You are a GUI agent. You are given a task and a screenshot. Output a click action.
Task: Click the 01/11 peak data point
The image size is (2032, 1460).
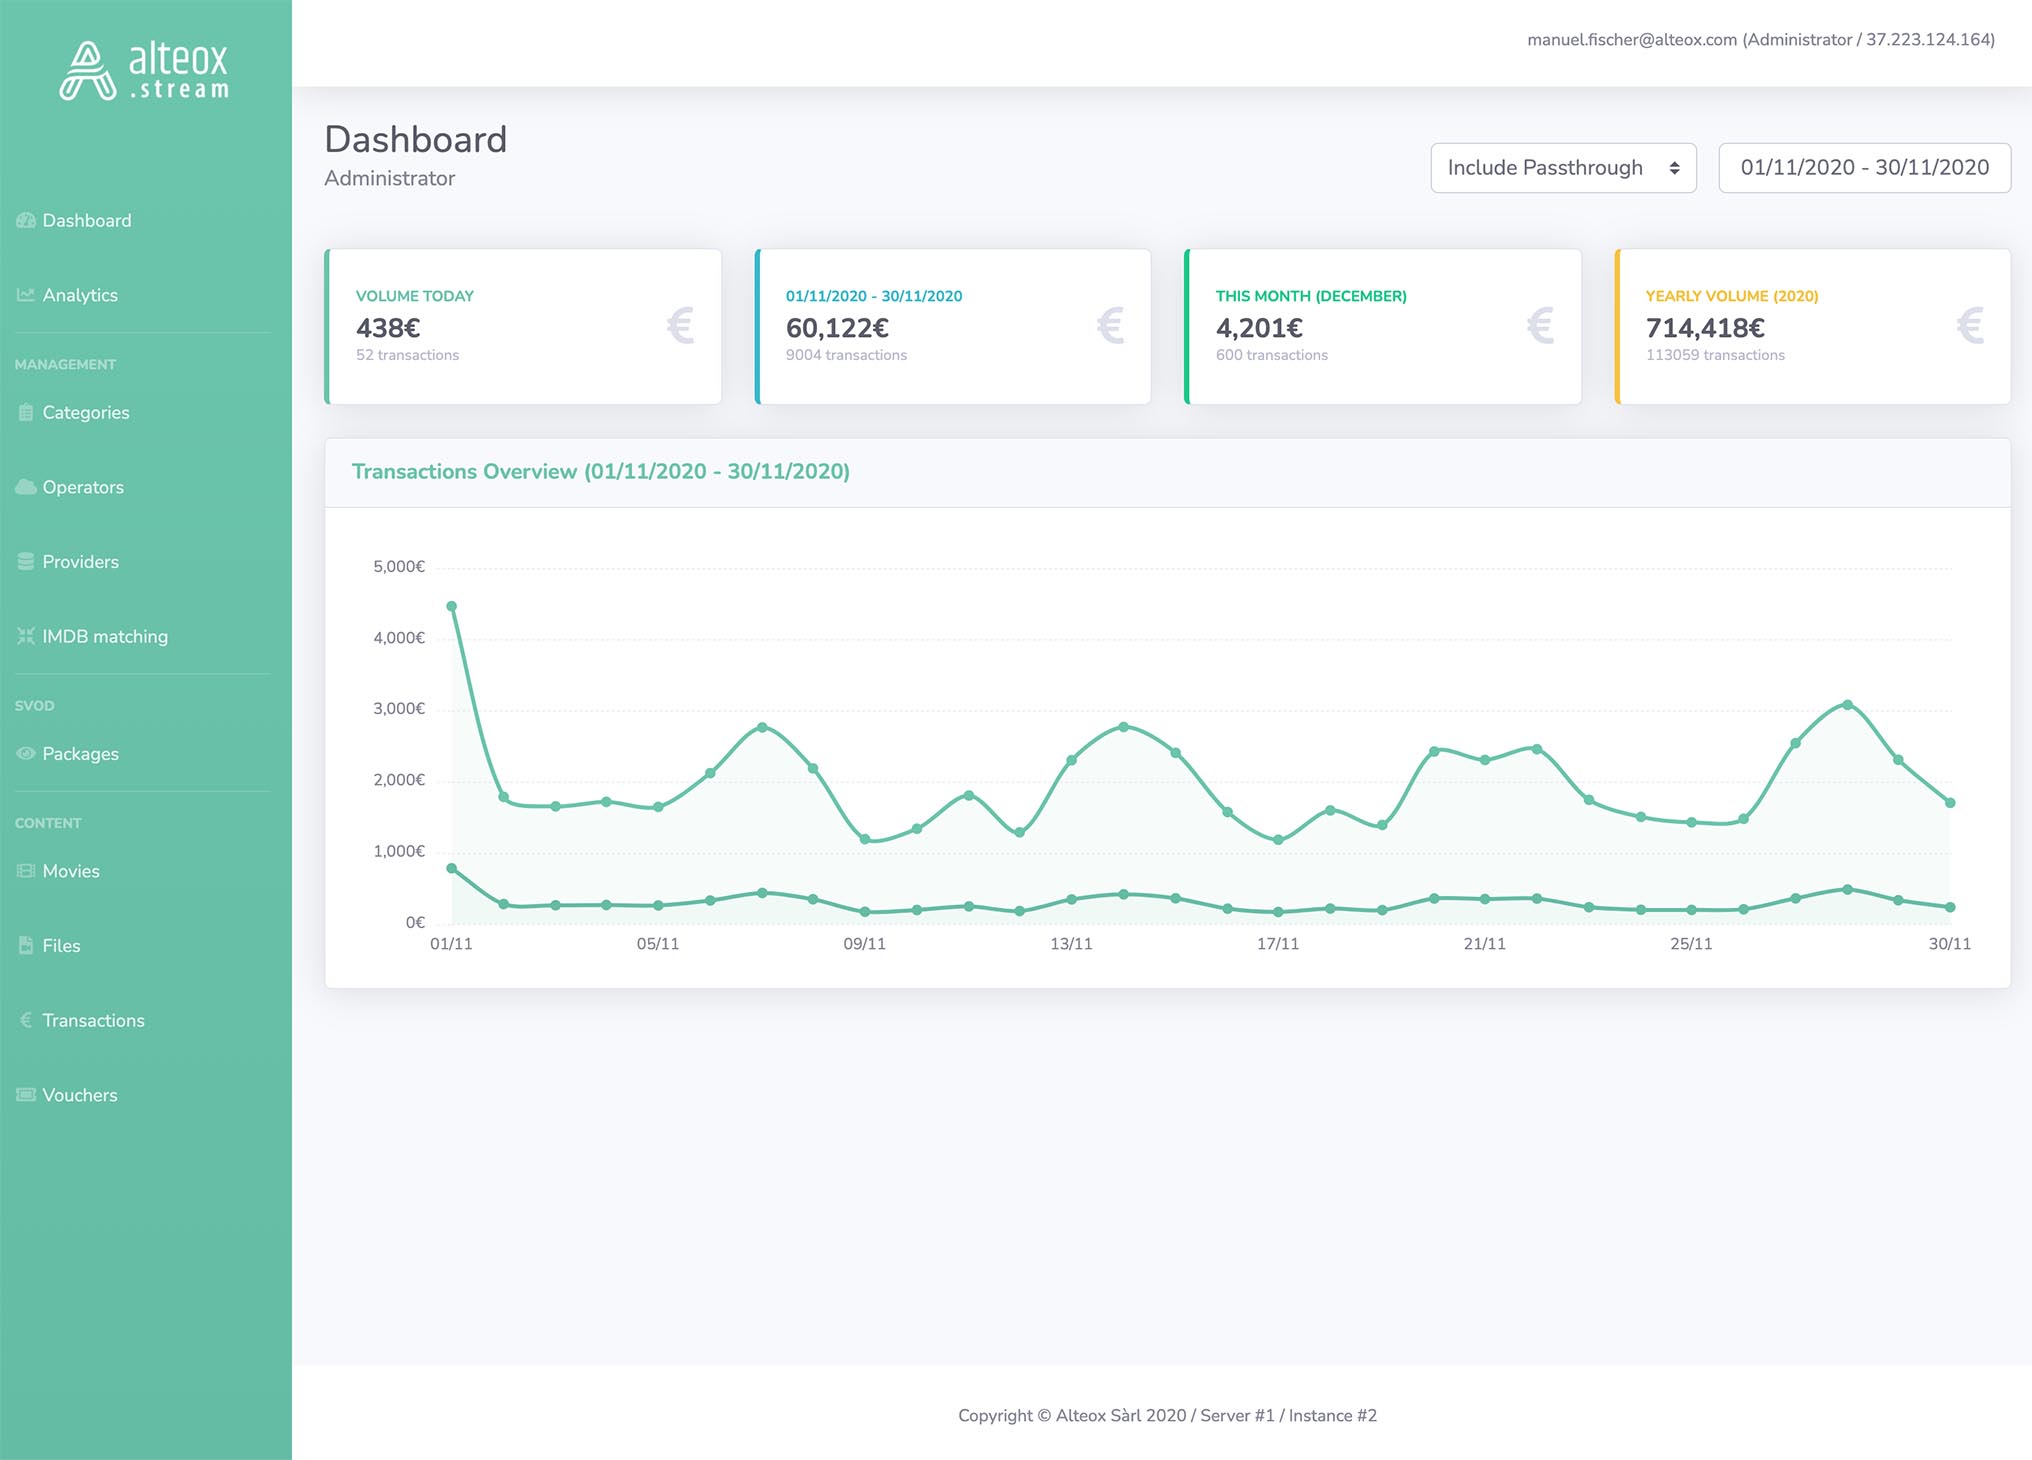coord(452,606)
